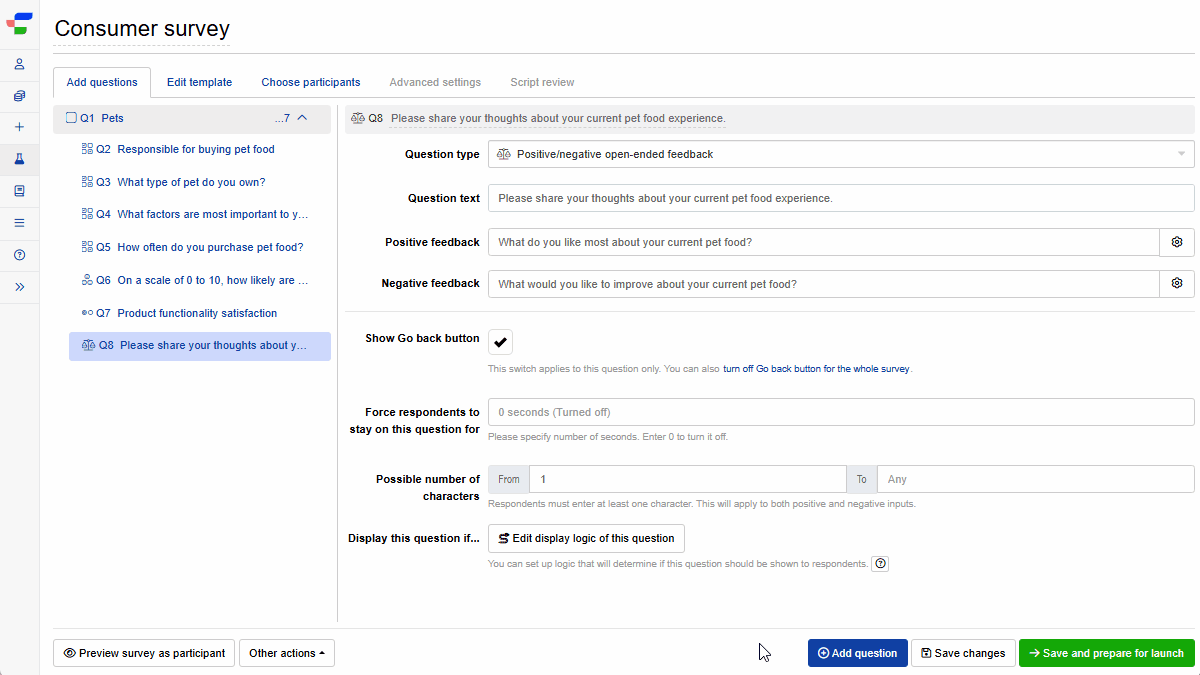Click the plus icon to create something new
The height and width of the screenshot is (675, 1200).
pyautogui.click(x=19, y=127)
